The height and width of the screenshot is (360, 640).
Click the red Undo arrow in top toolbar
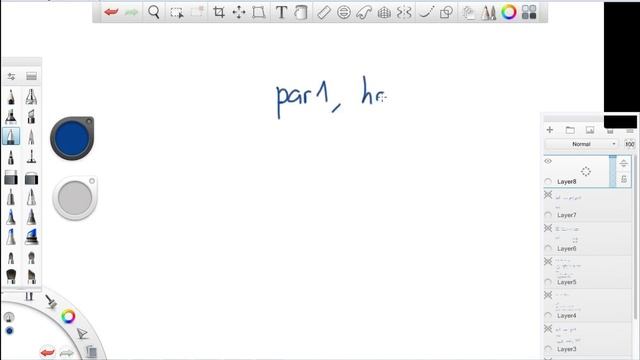(x=111, y=12)
